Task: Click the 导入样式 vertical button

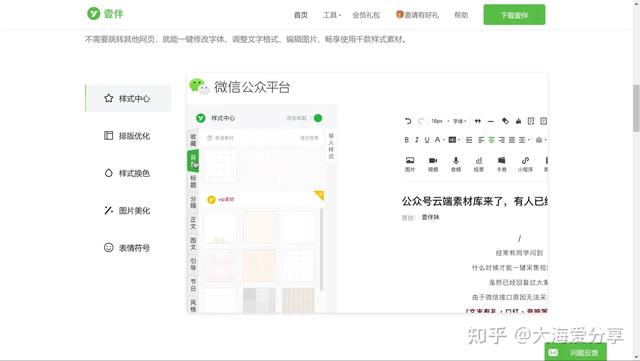Action: (x=331, y=146)
